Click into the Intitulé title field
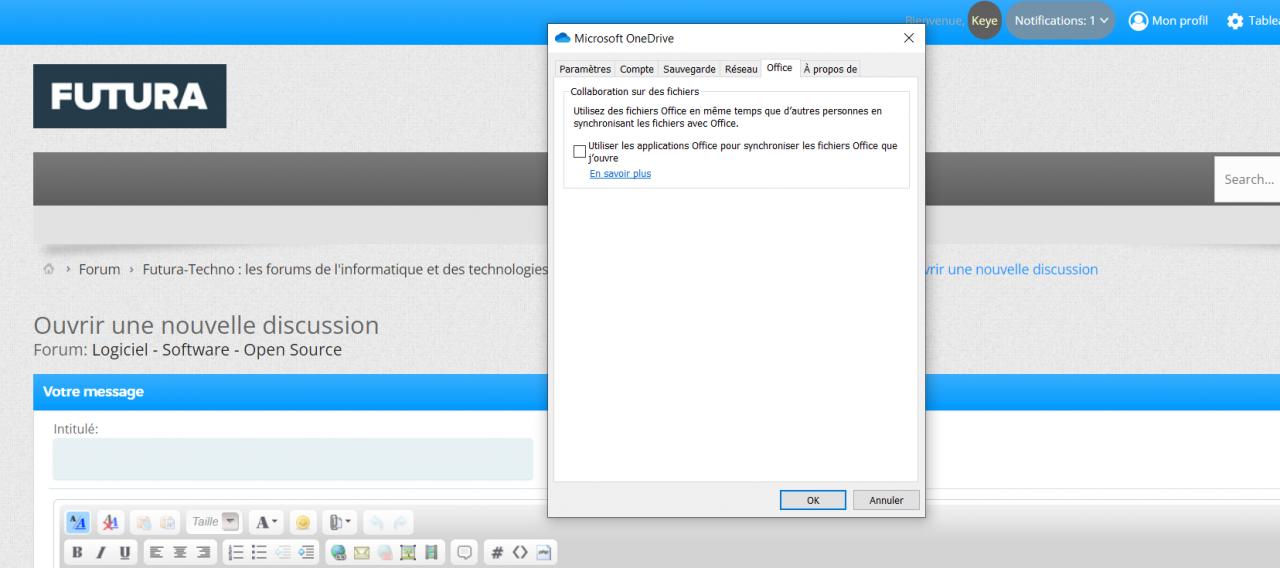 (x=293, y=459)
